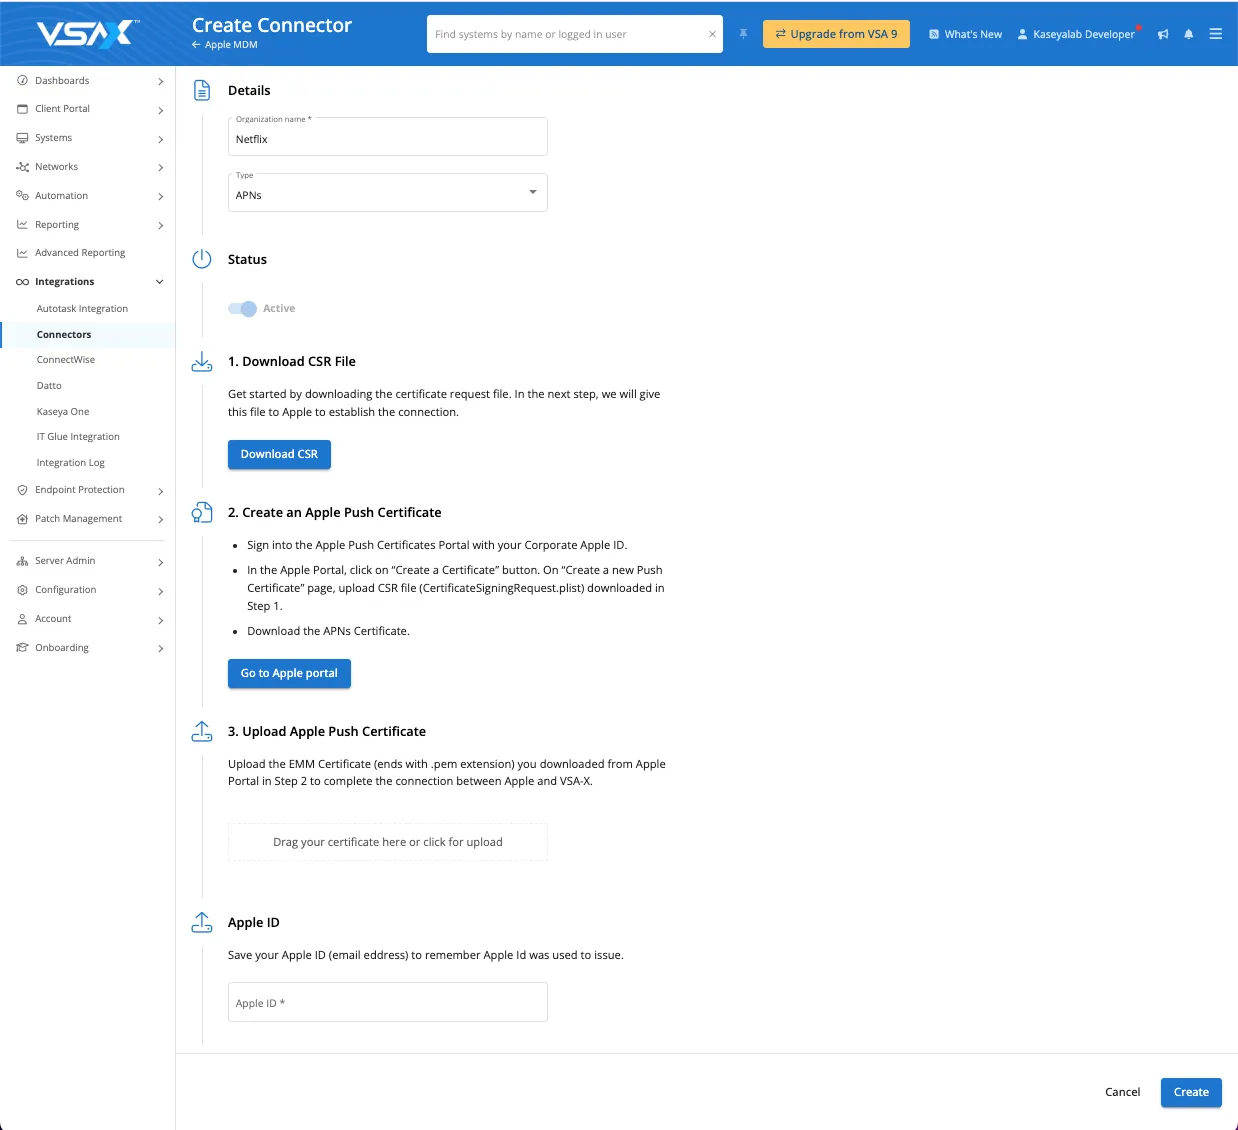1238x1130 pixels.
Task: Select ConnectWise under Integrations
Action: pos(66,360)
